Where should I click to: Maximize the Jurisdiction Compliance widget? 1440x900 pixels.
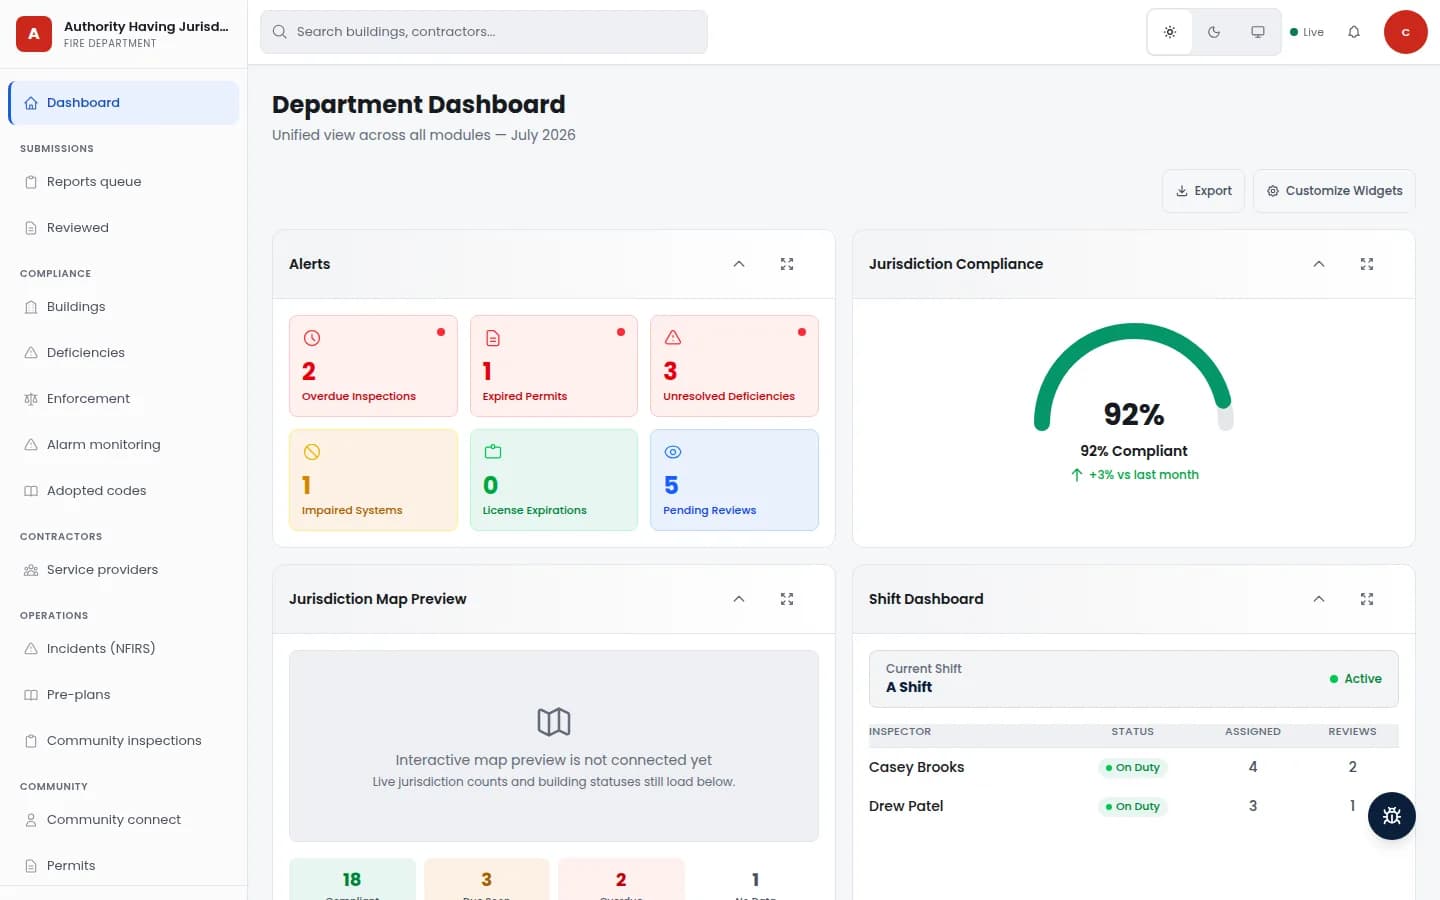click(1367, 264)
